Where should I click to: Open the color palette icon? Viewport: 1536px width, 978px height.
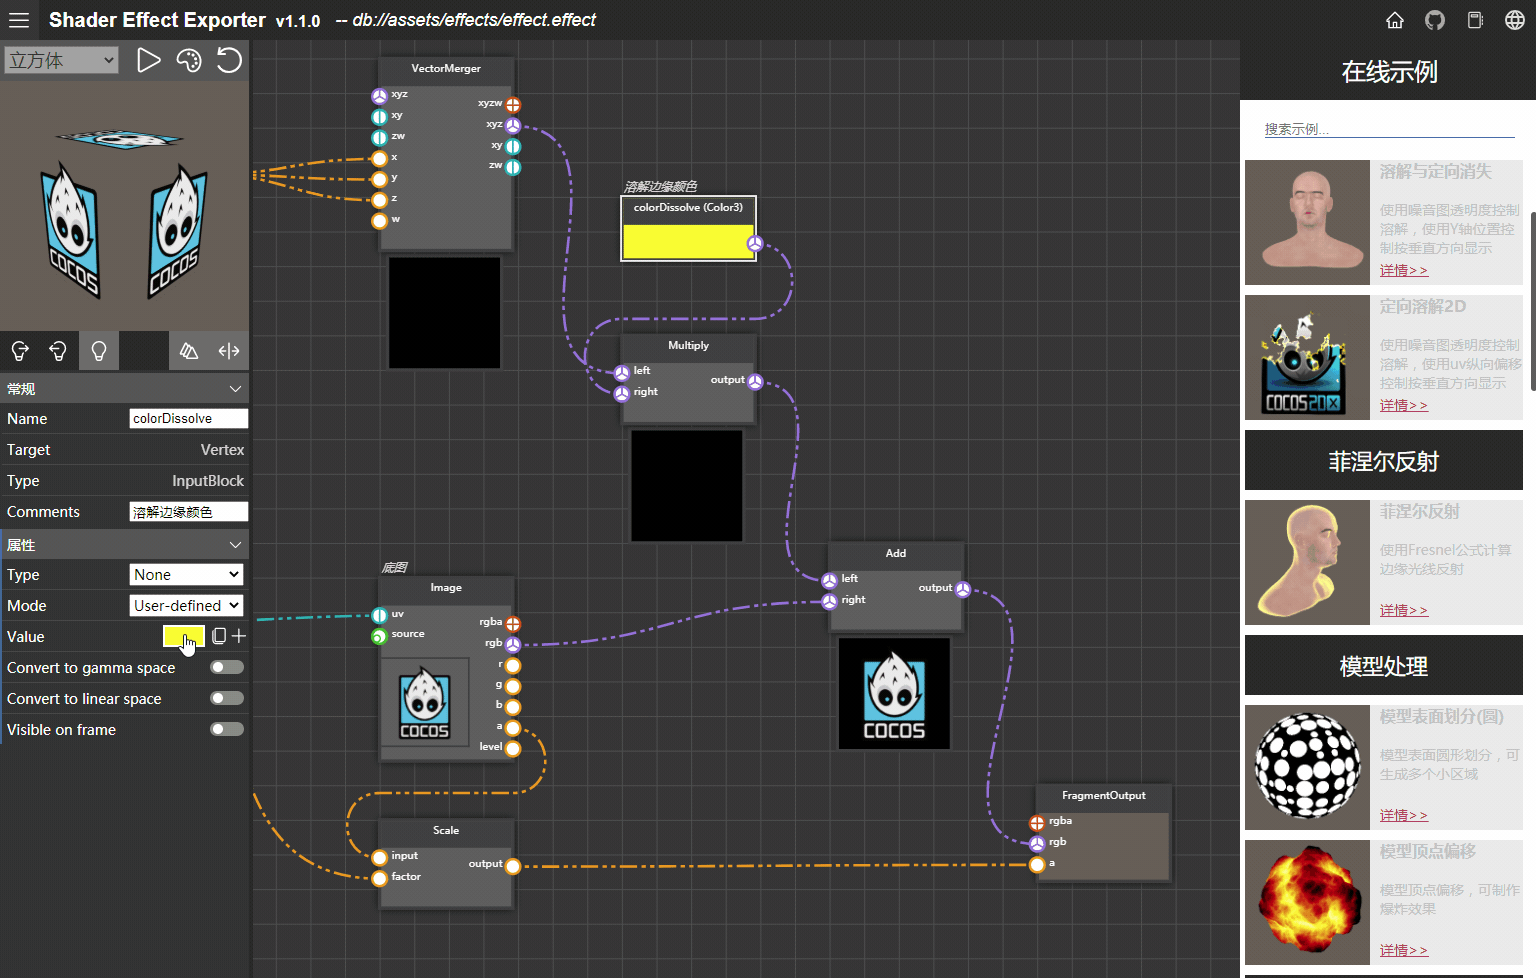189,61
